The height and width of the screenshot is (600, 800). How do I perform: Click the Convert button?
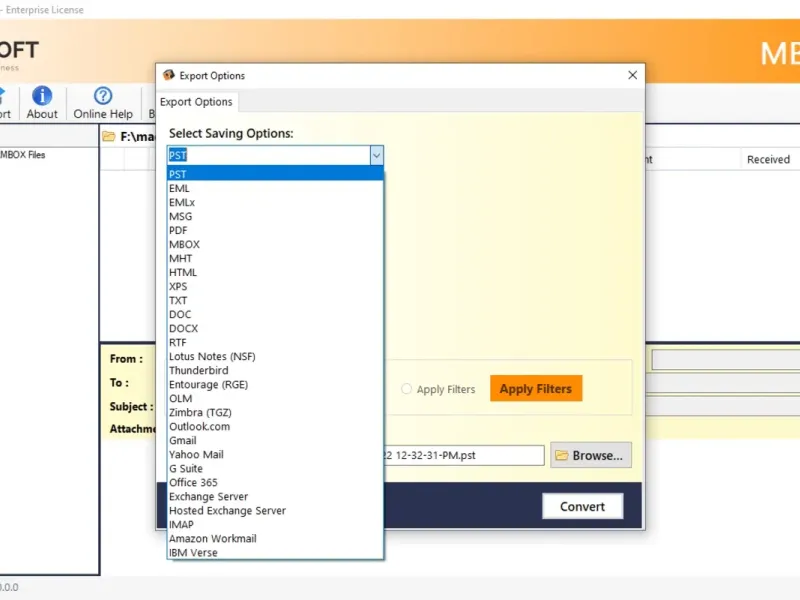pyautogui.click(x=582, y=506)
